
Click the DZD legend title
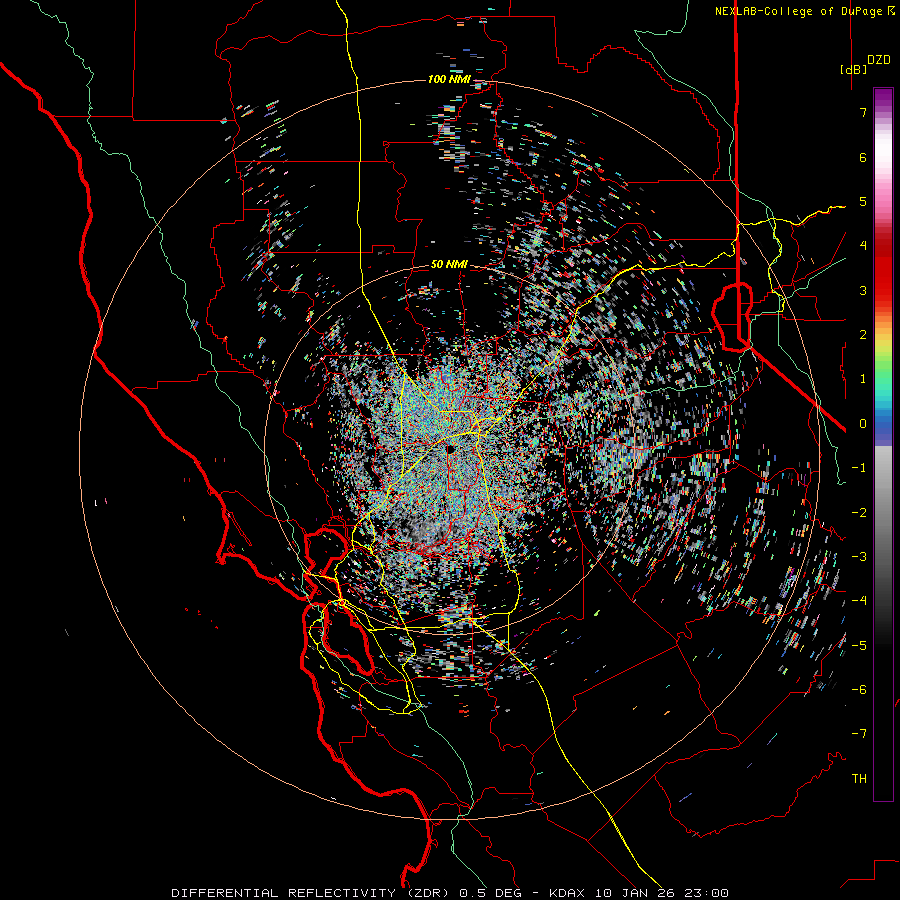(x=879, y=60)
